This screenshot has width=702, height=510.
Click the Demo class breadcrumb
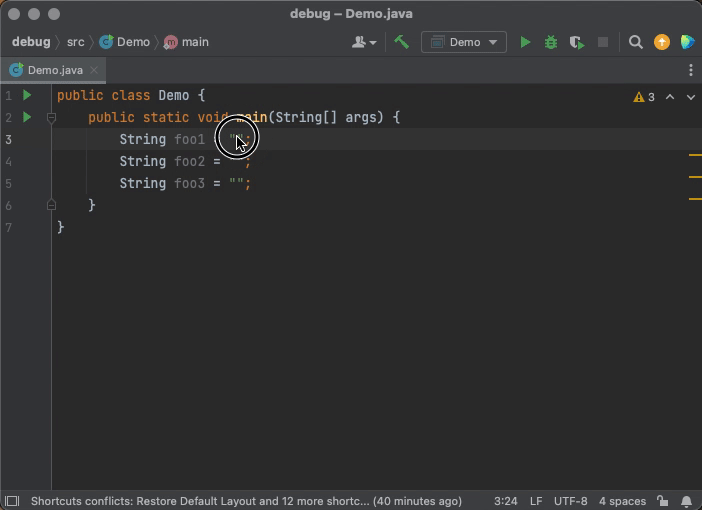124,42
